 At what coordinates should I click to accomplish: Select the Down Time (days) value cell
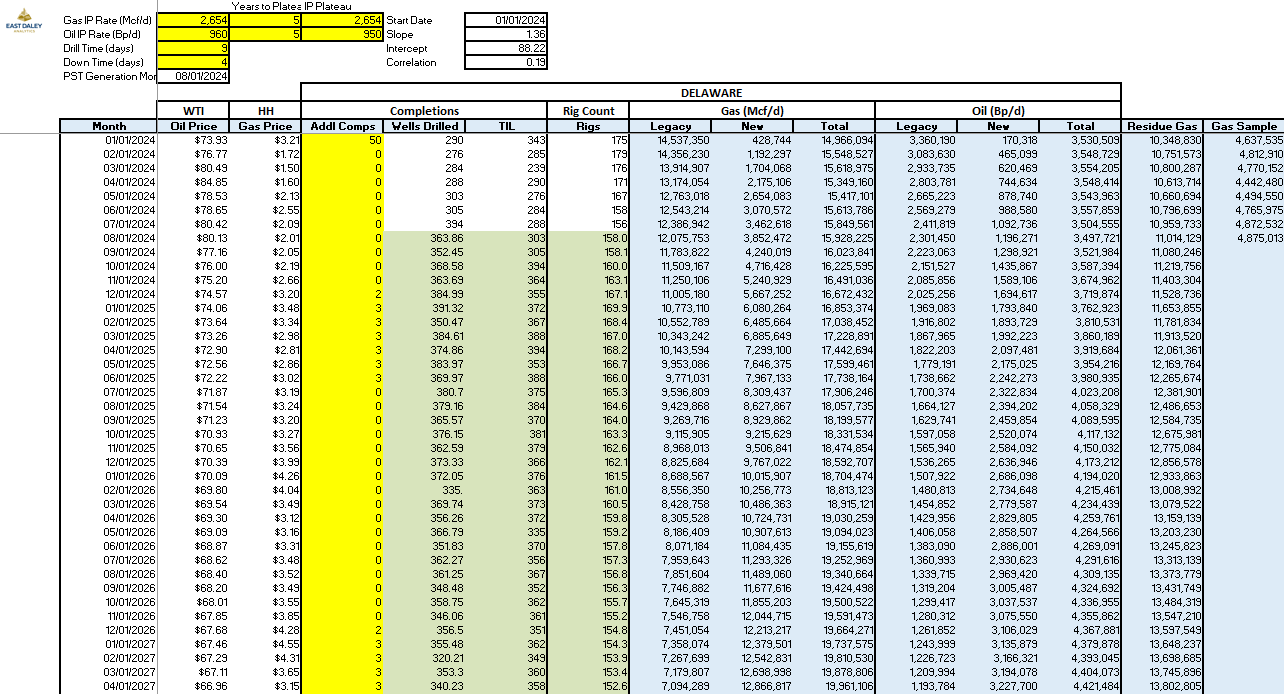193,62
